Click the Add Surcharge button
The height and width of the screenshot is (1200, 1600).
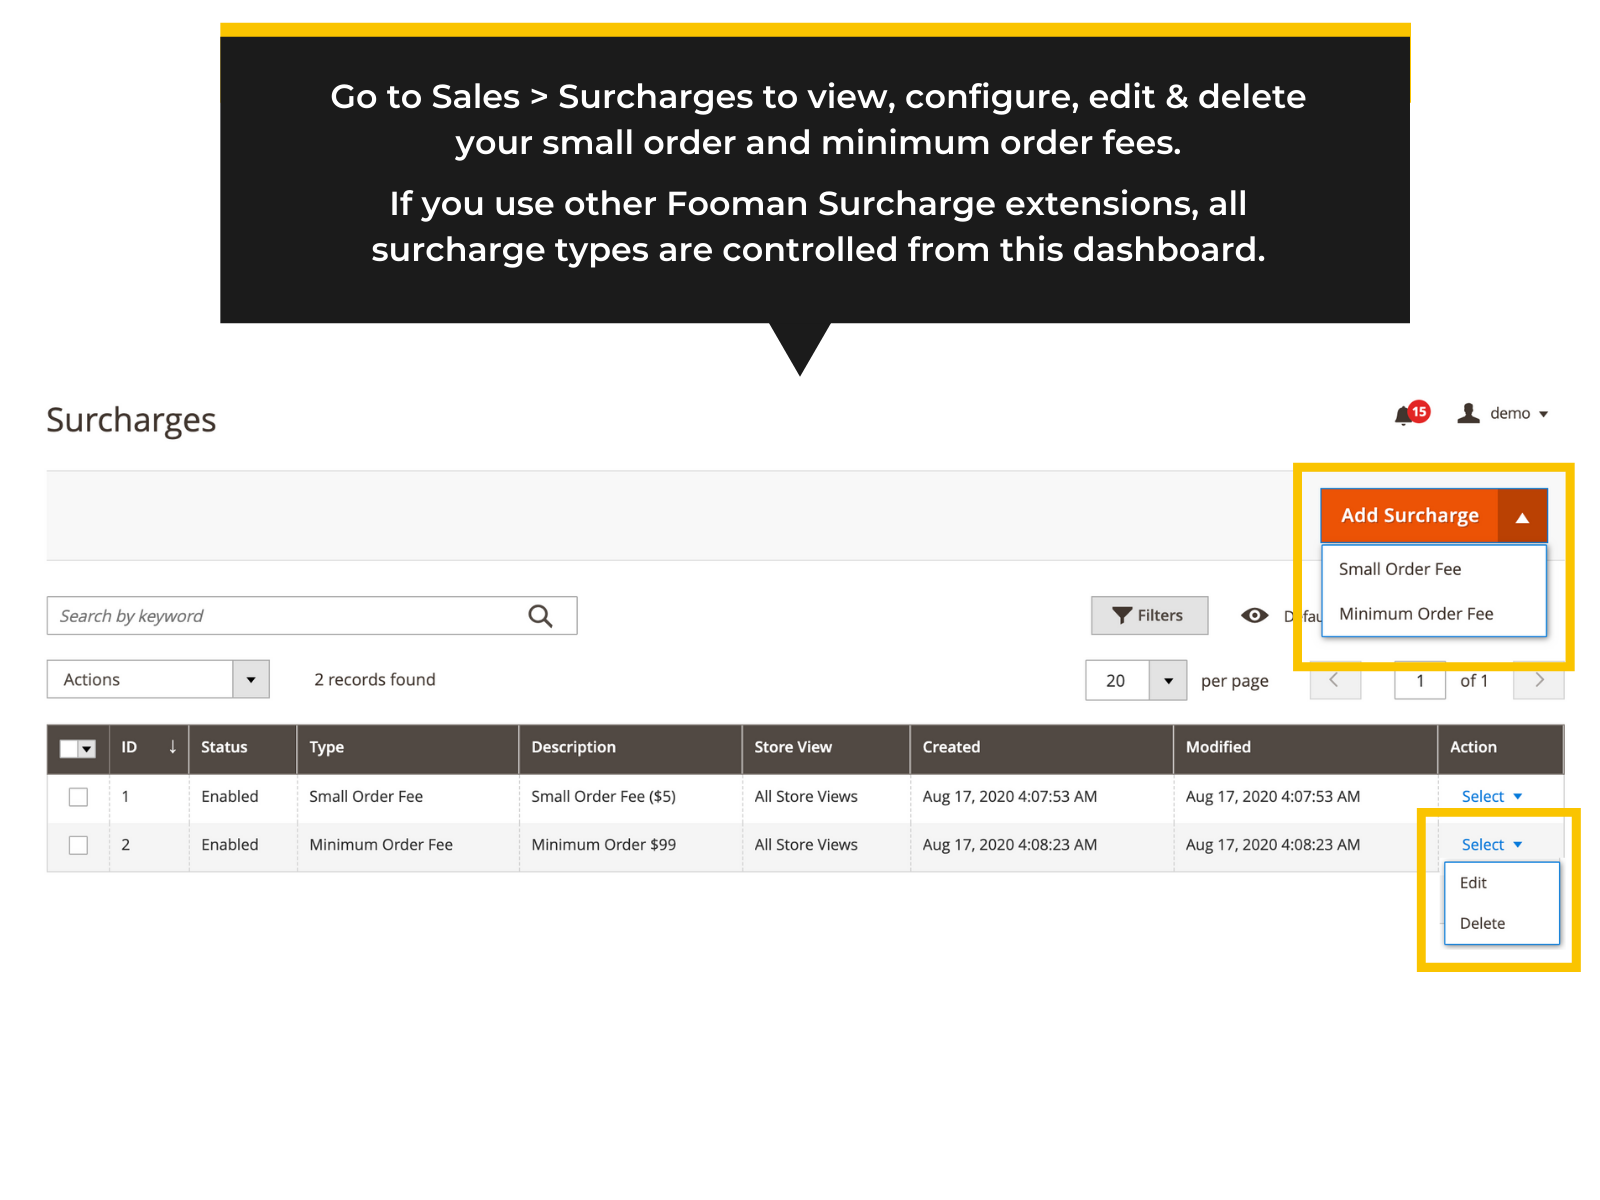pos(1409,515)
